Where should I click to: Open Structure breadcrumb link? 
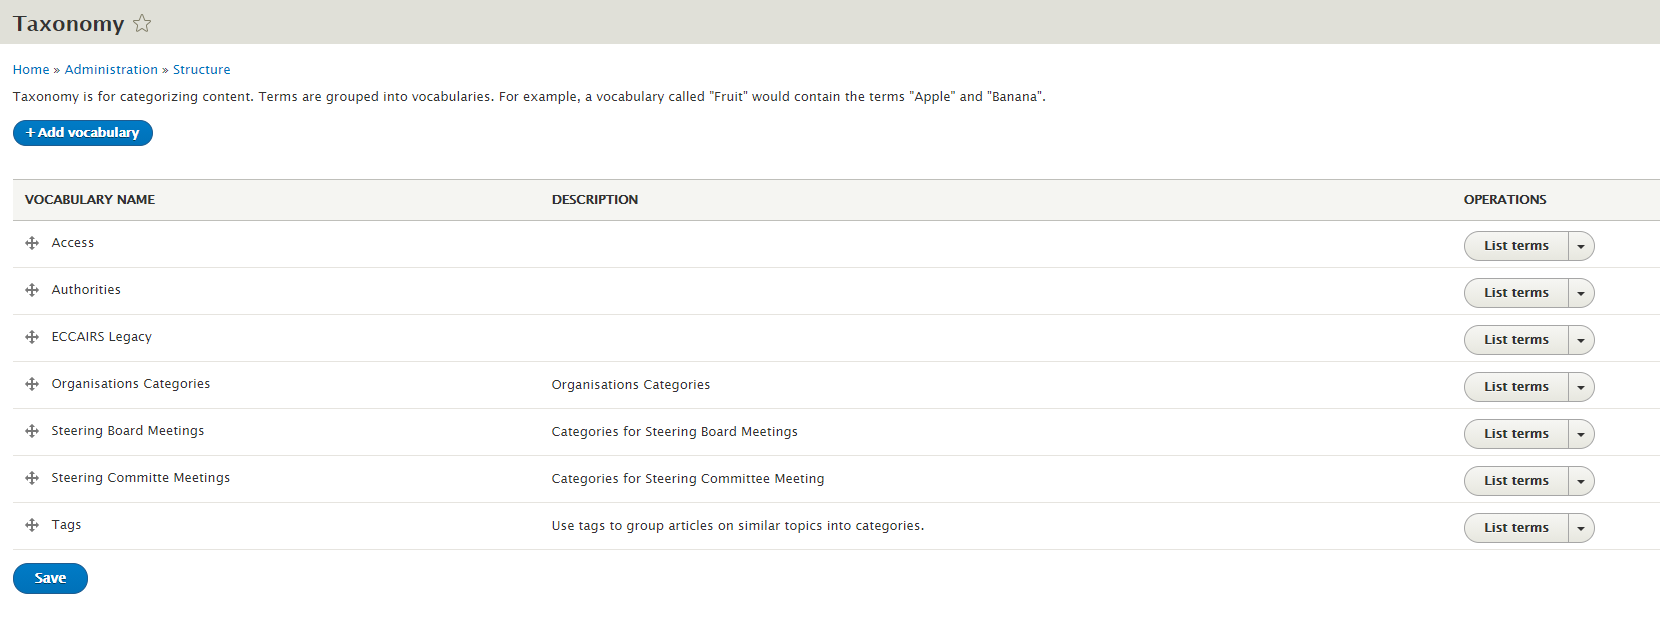tap(202, 70)
